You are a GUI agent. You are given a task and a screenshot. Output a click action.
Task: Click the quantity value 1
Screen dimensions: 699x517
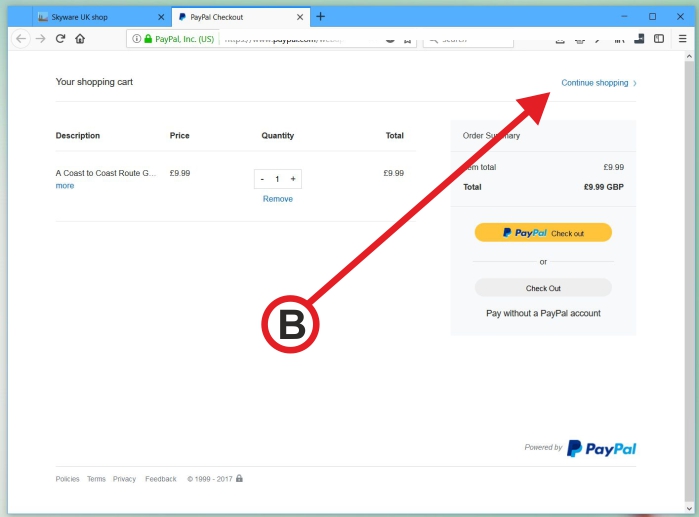(277, 179)
